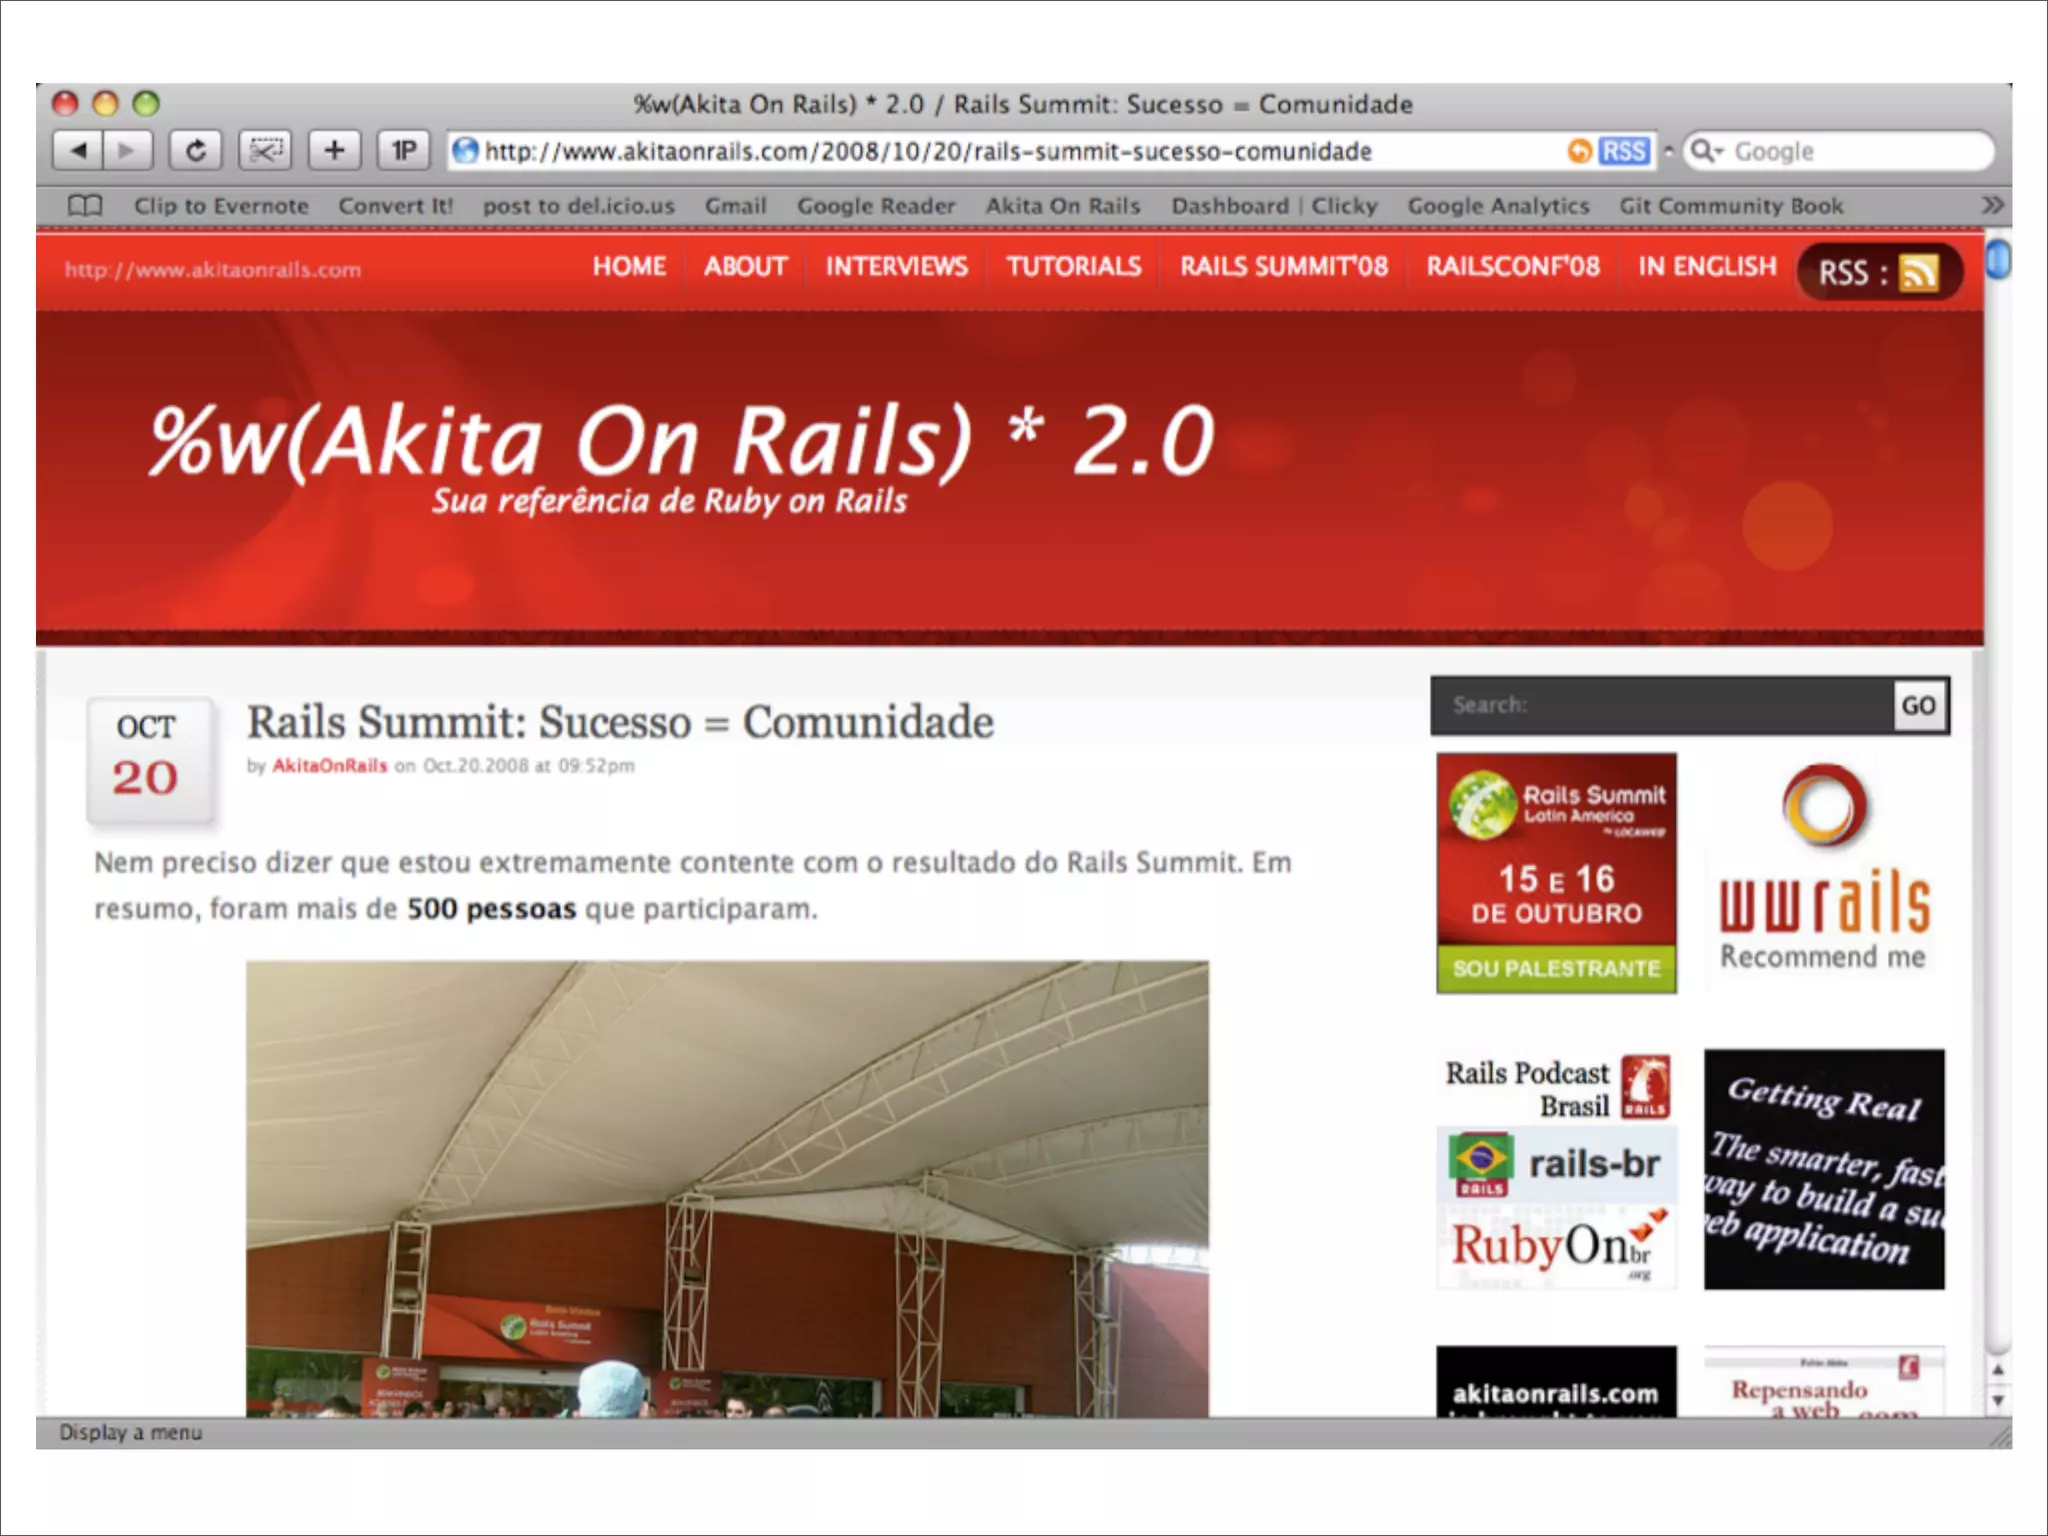Open the Rails Podcast Brasil banner
Image resolution: width=2048 pixels, height=1536 pixels.
coord(1556,1088)
